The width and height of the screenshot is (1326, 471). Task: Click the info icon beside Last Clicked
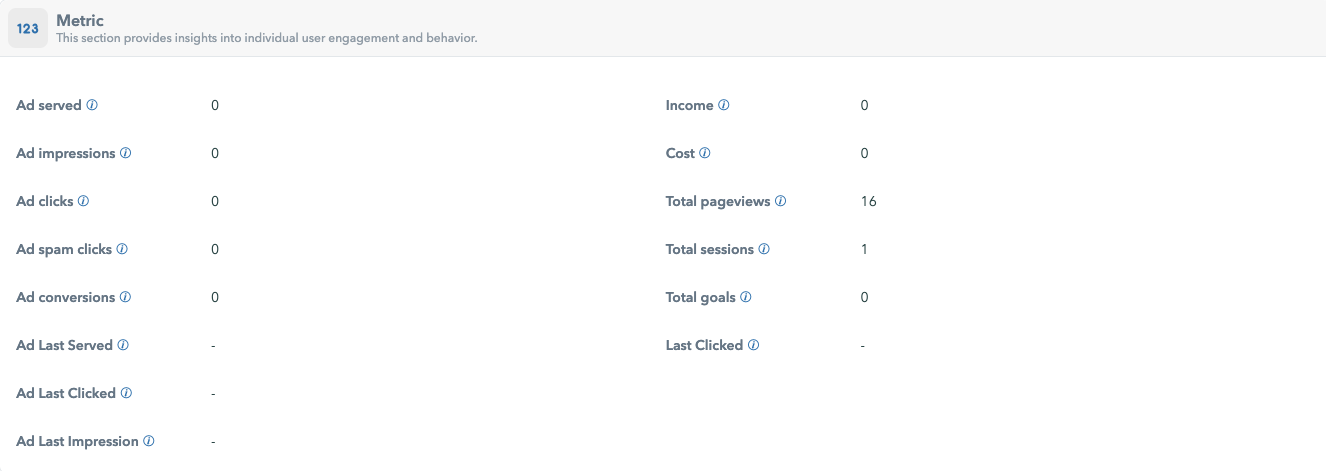754,345
